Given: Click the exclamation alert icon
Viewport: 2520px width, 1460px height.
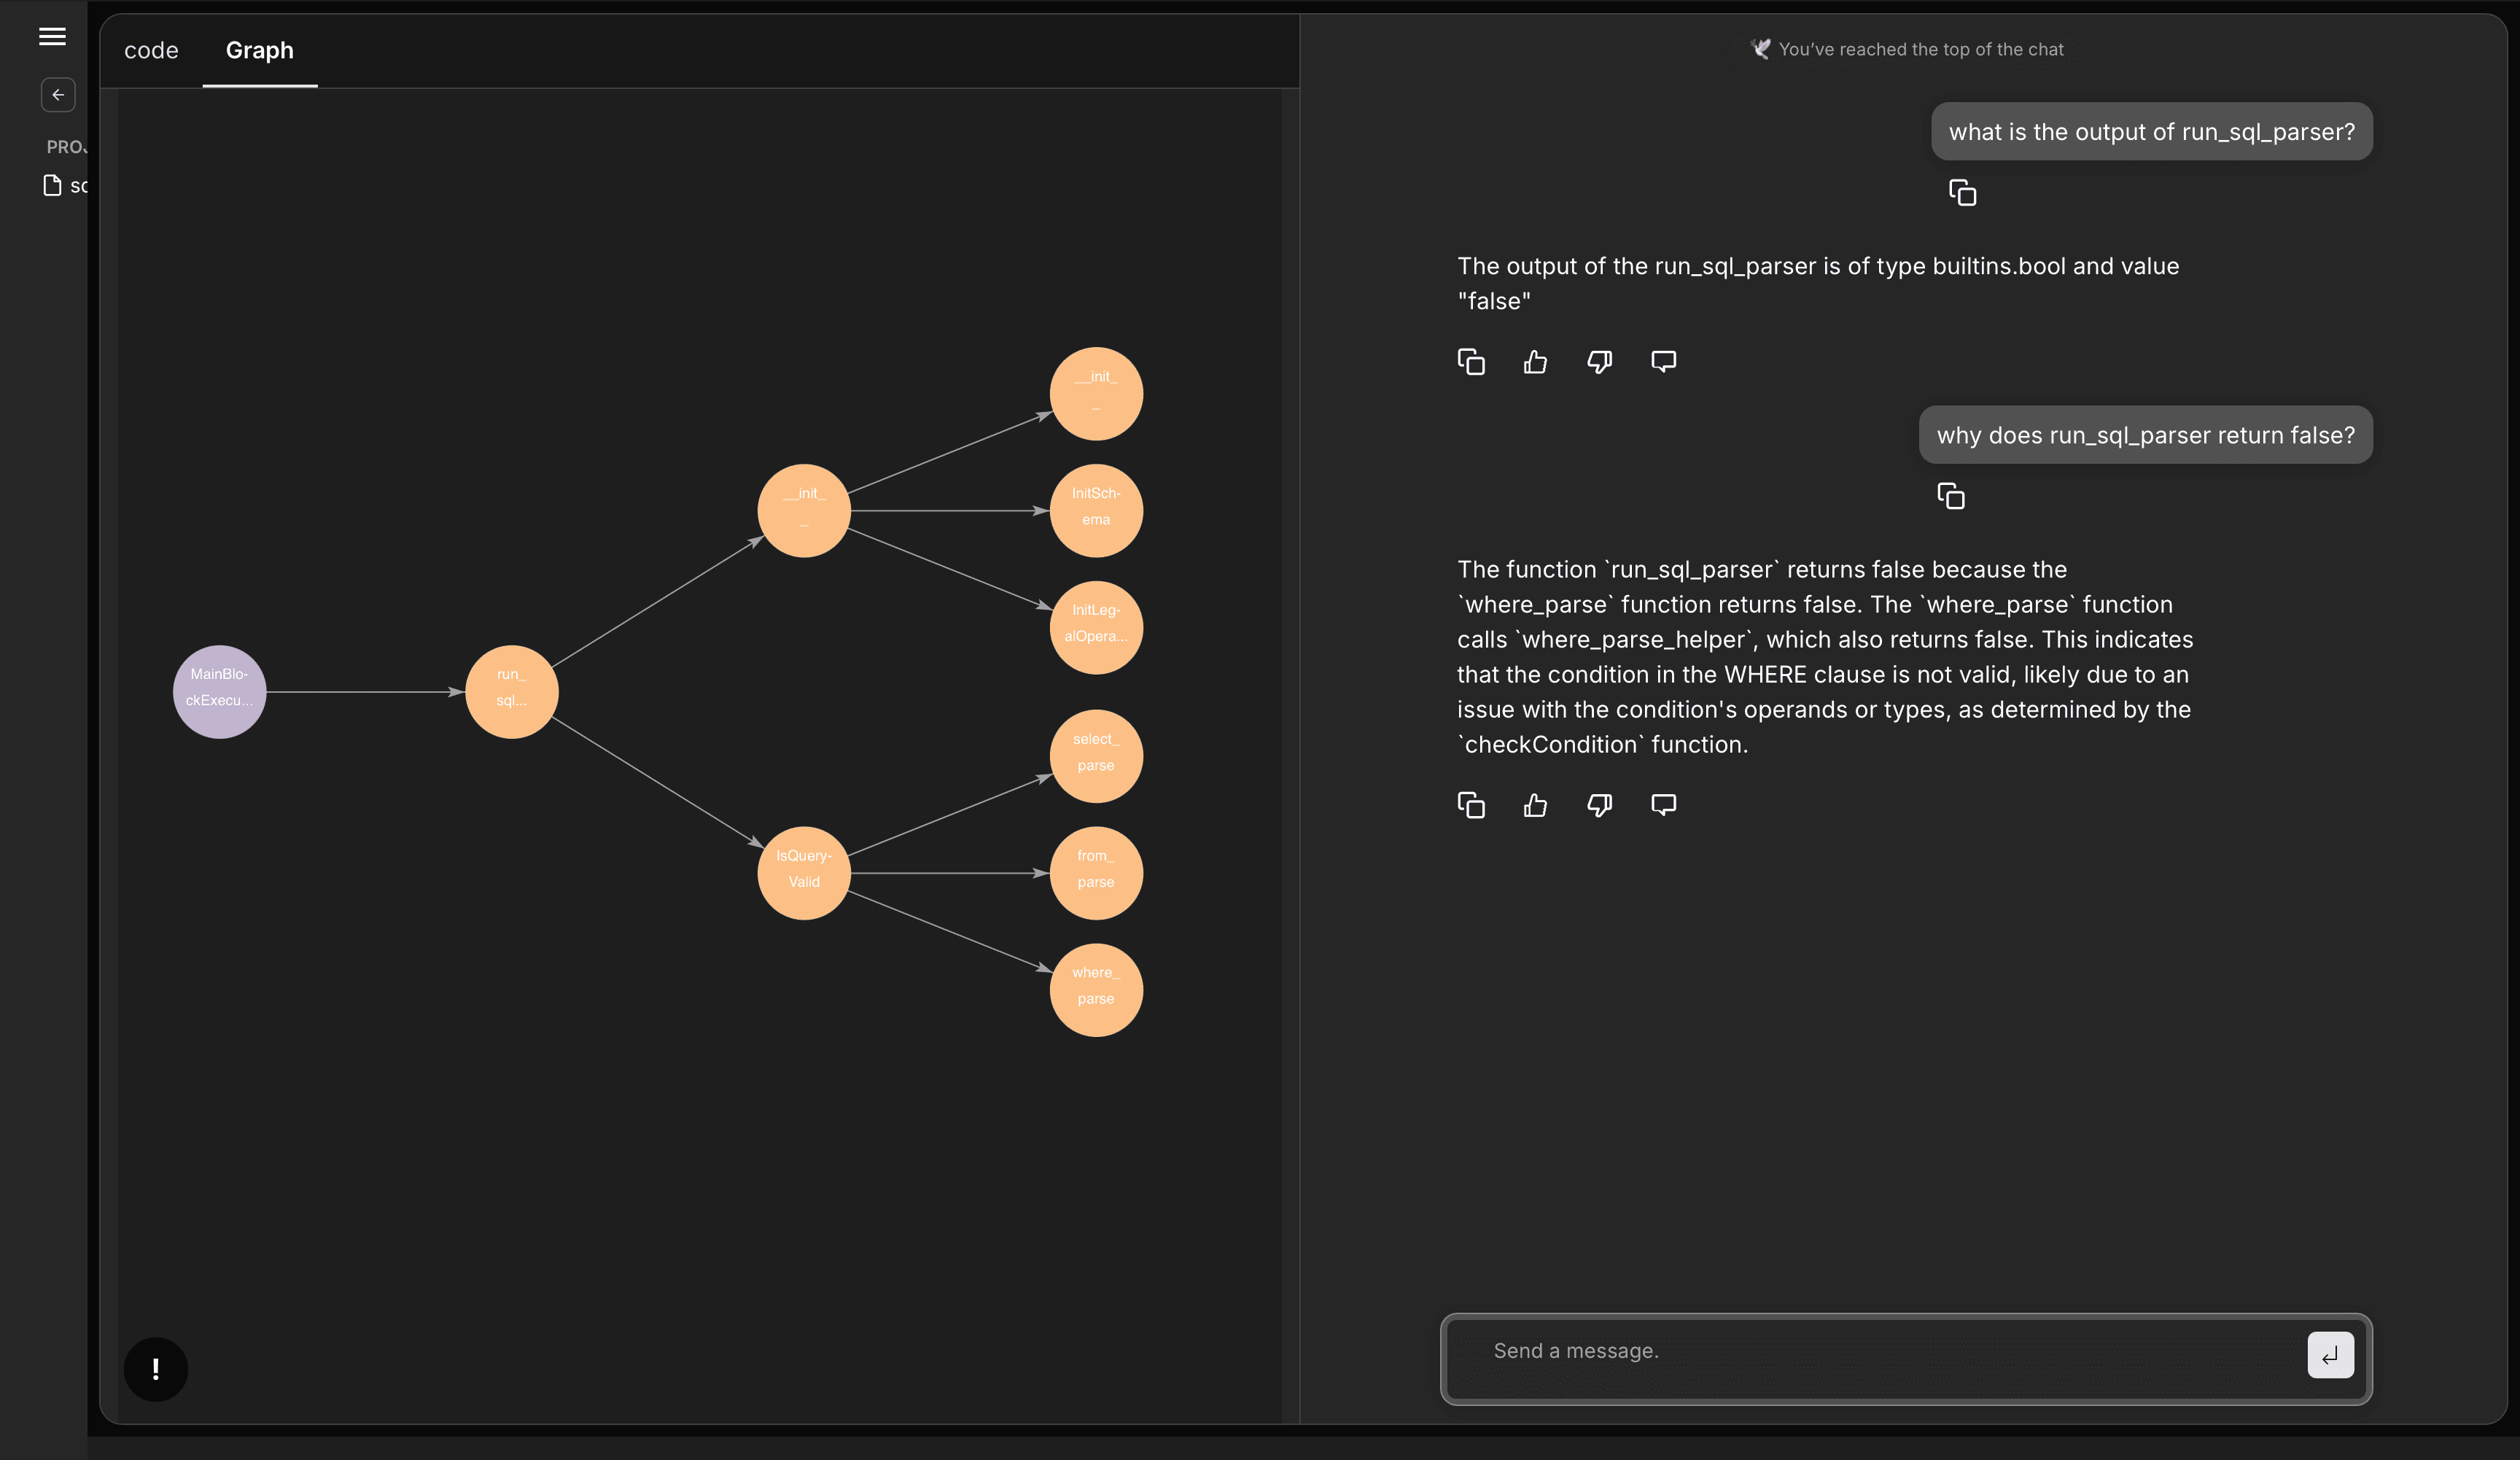Looking at the screenshot, I should pyautogui.click(x=156, y=1369).
